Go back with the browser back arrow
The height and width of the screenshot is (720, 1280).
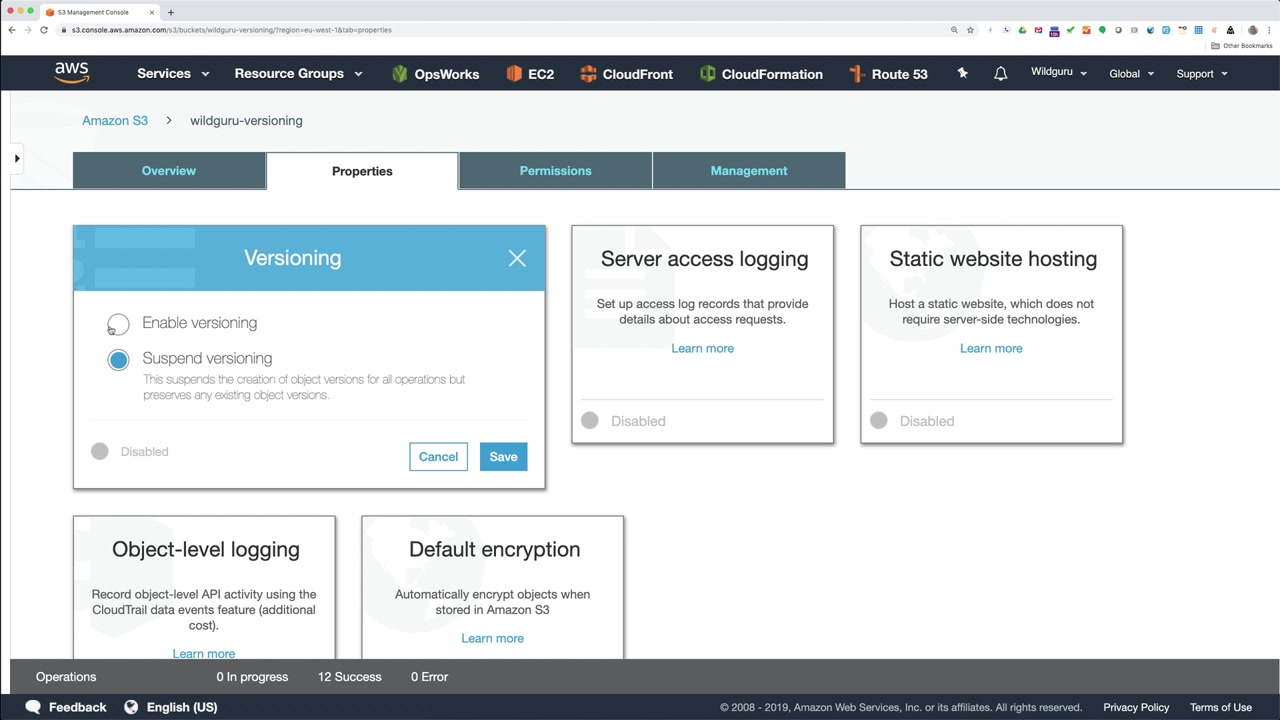point(12,30)
